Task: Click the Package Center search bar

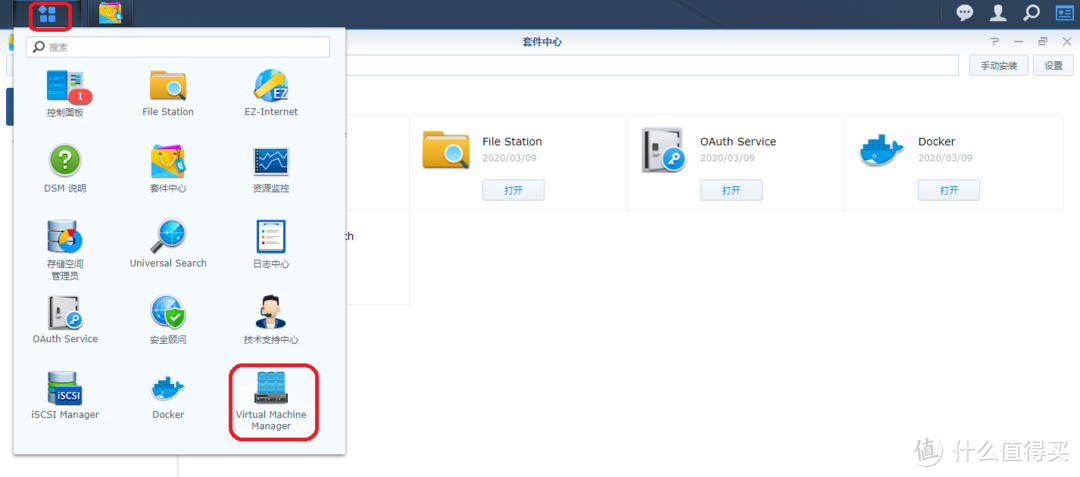Action: [x=652, y=65]
